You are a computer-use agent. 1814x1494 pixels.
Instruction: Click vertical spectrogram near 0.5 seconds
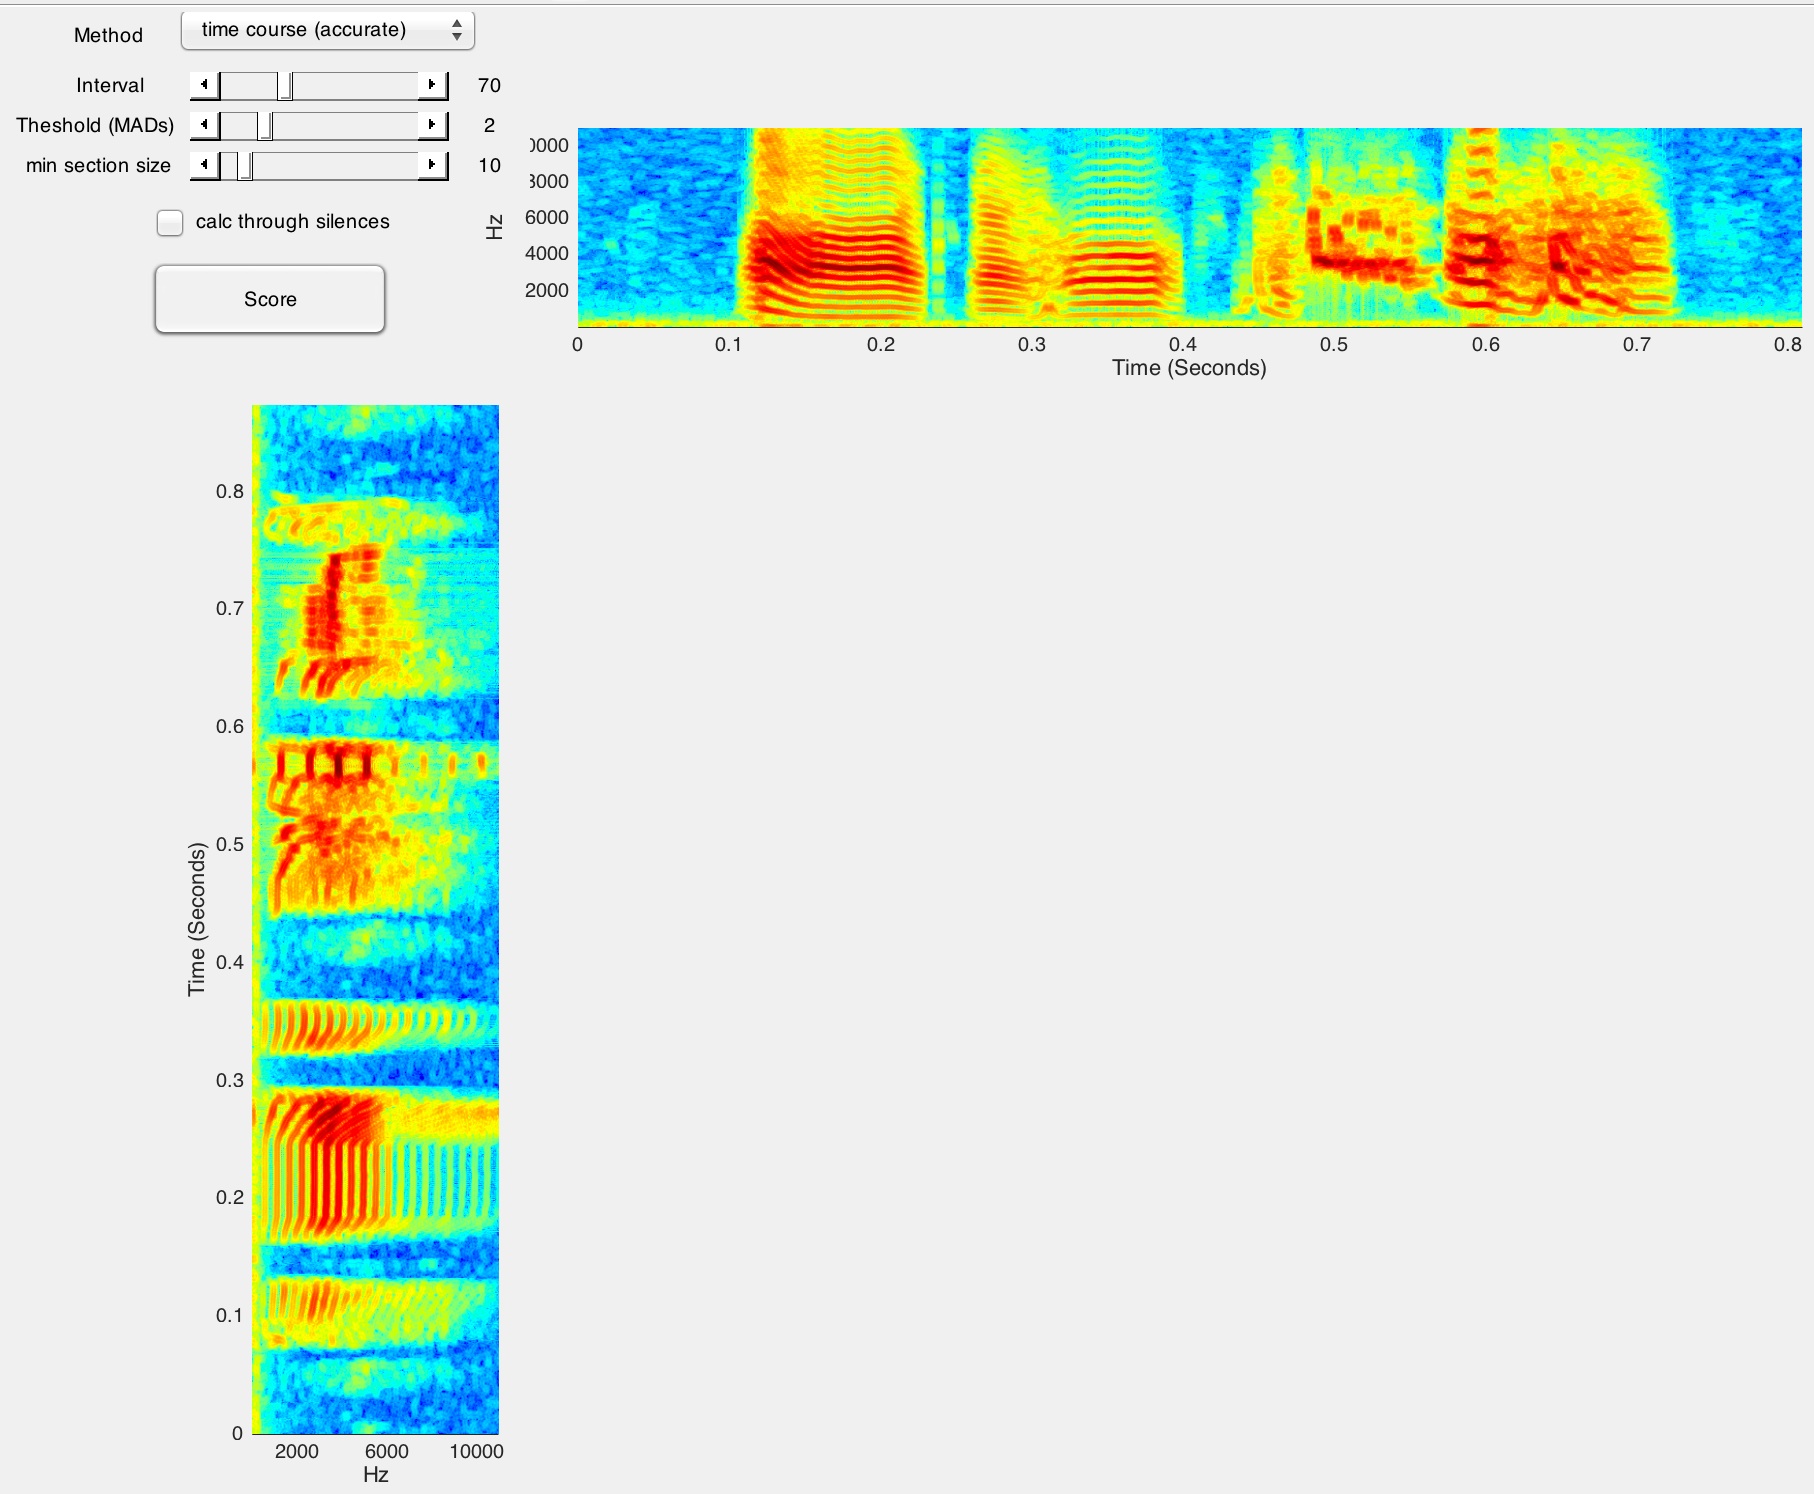(330, 844)
